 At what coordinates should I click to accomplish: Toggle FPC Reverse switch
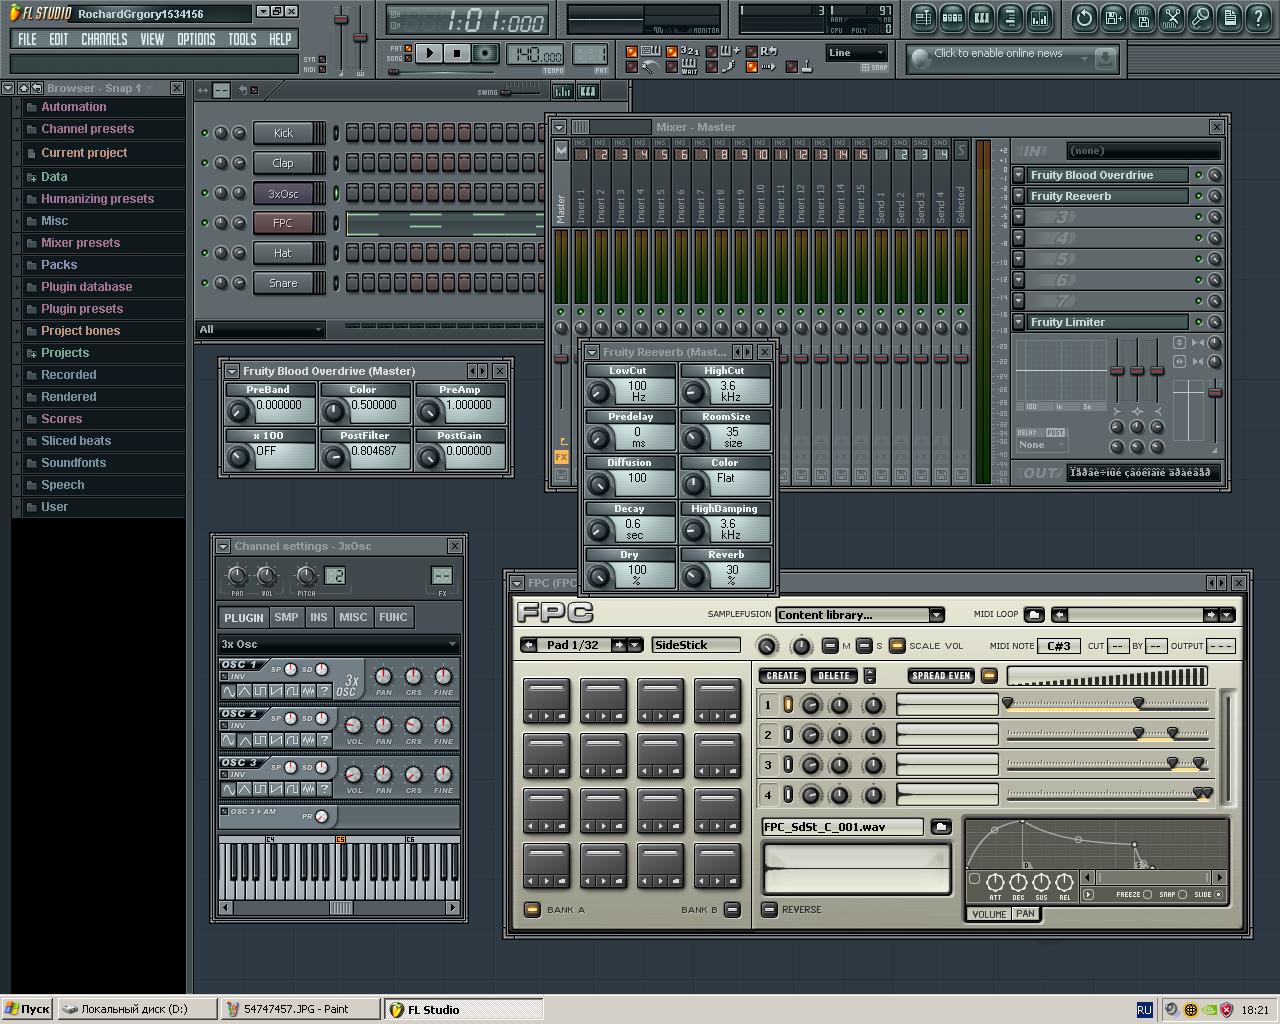(x=769, y=909)
